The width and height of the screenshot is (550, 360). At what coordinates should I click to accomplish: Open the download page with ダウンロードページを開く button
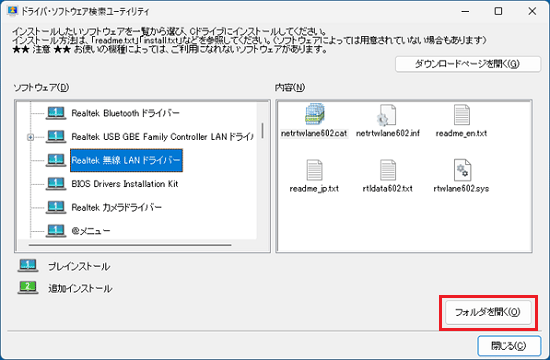point(468,64)
